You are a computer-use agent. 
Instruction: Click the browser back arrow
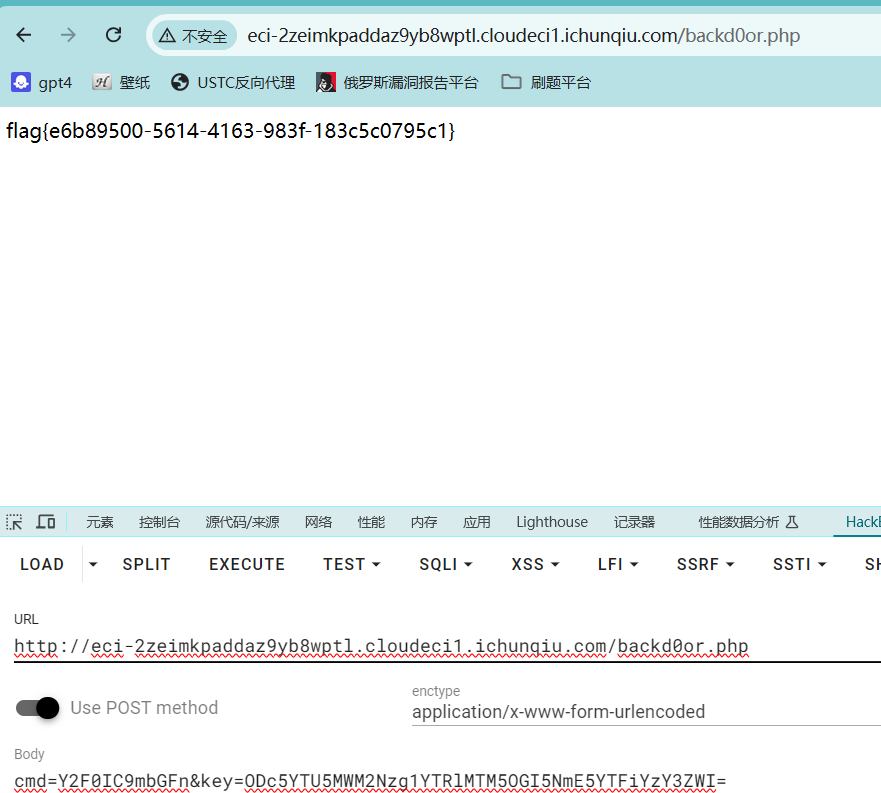[23, 35]
